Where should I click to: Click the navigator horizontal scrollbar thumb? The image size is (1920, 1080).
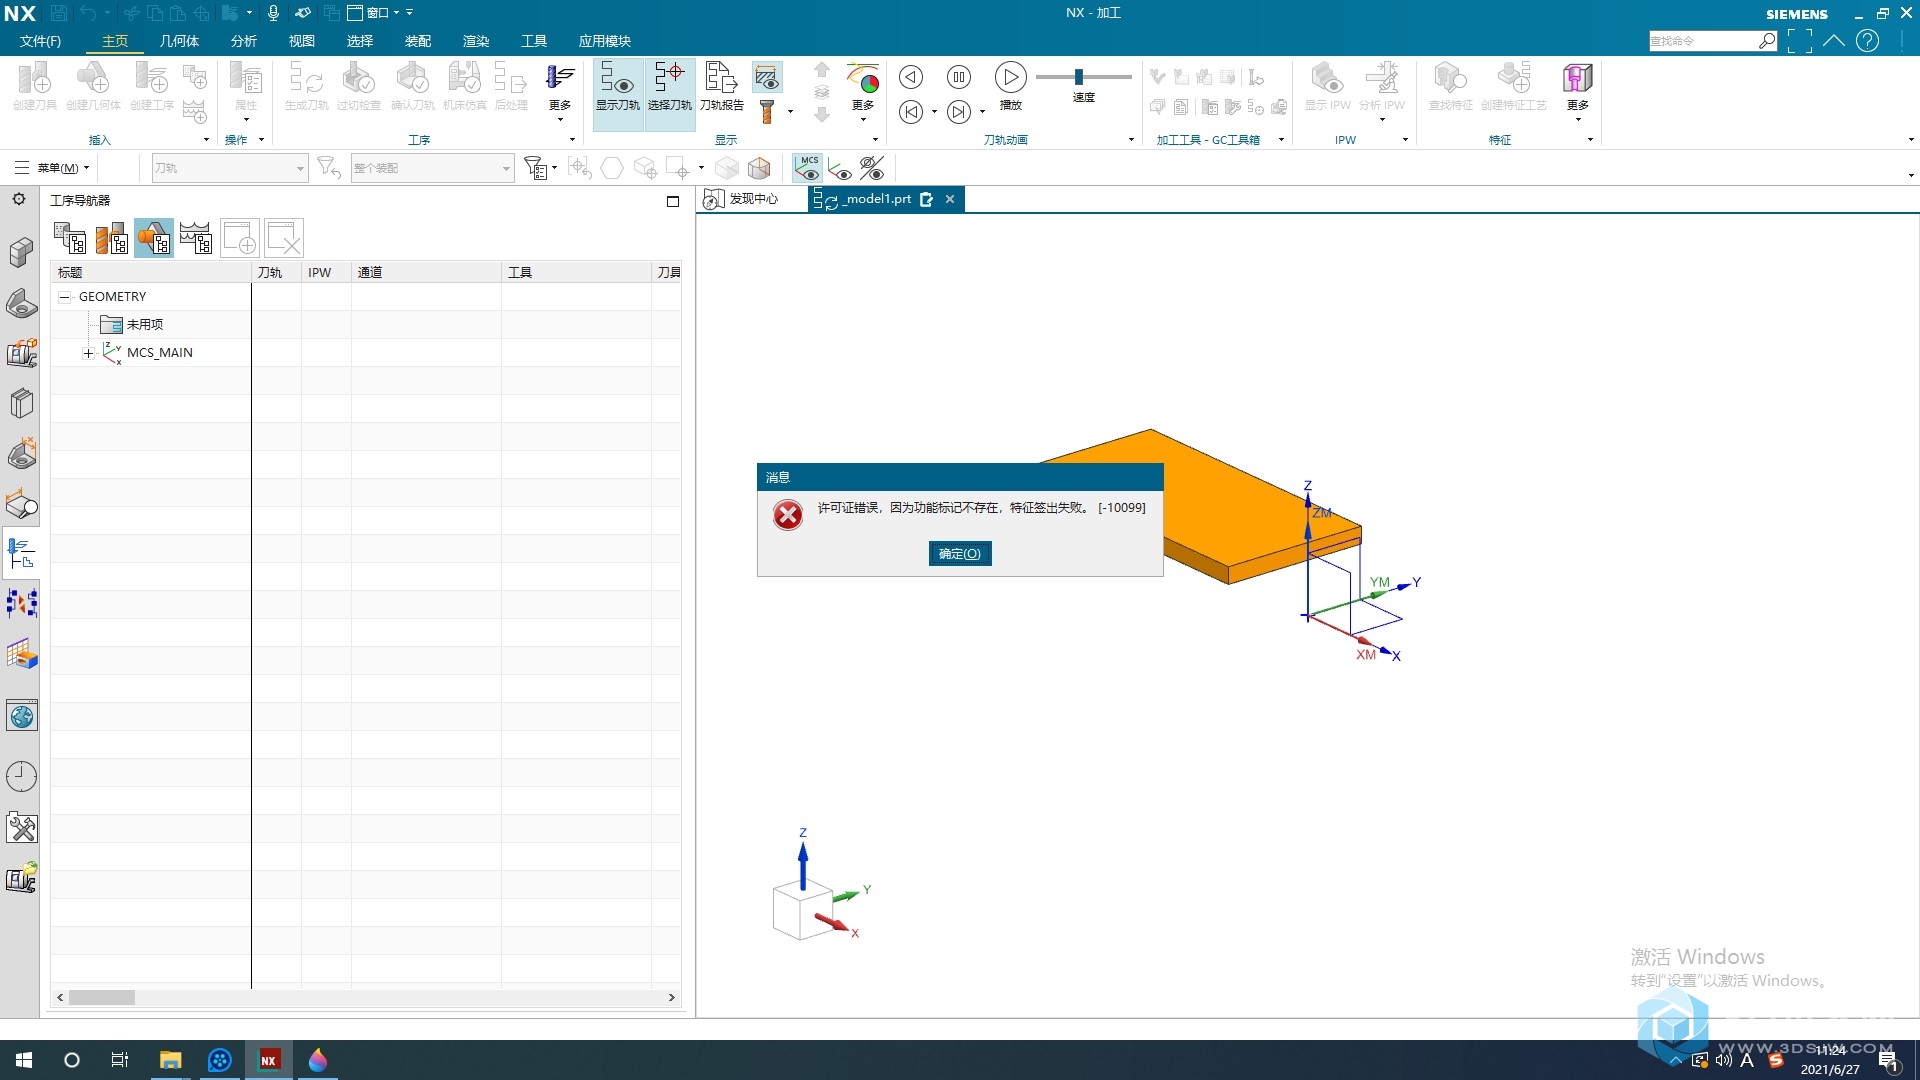point(101,997)
